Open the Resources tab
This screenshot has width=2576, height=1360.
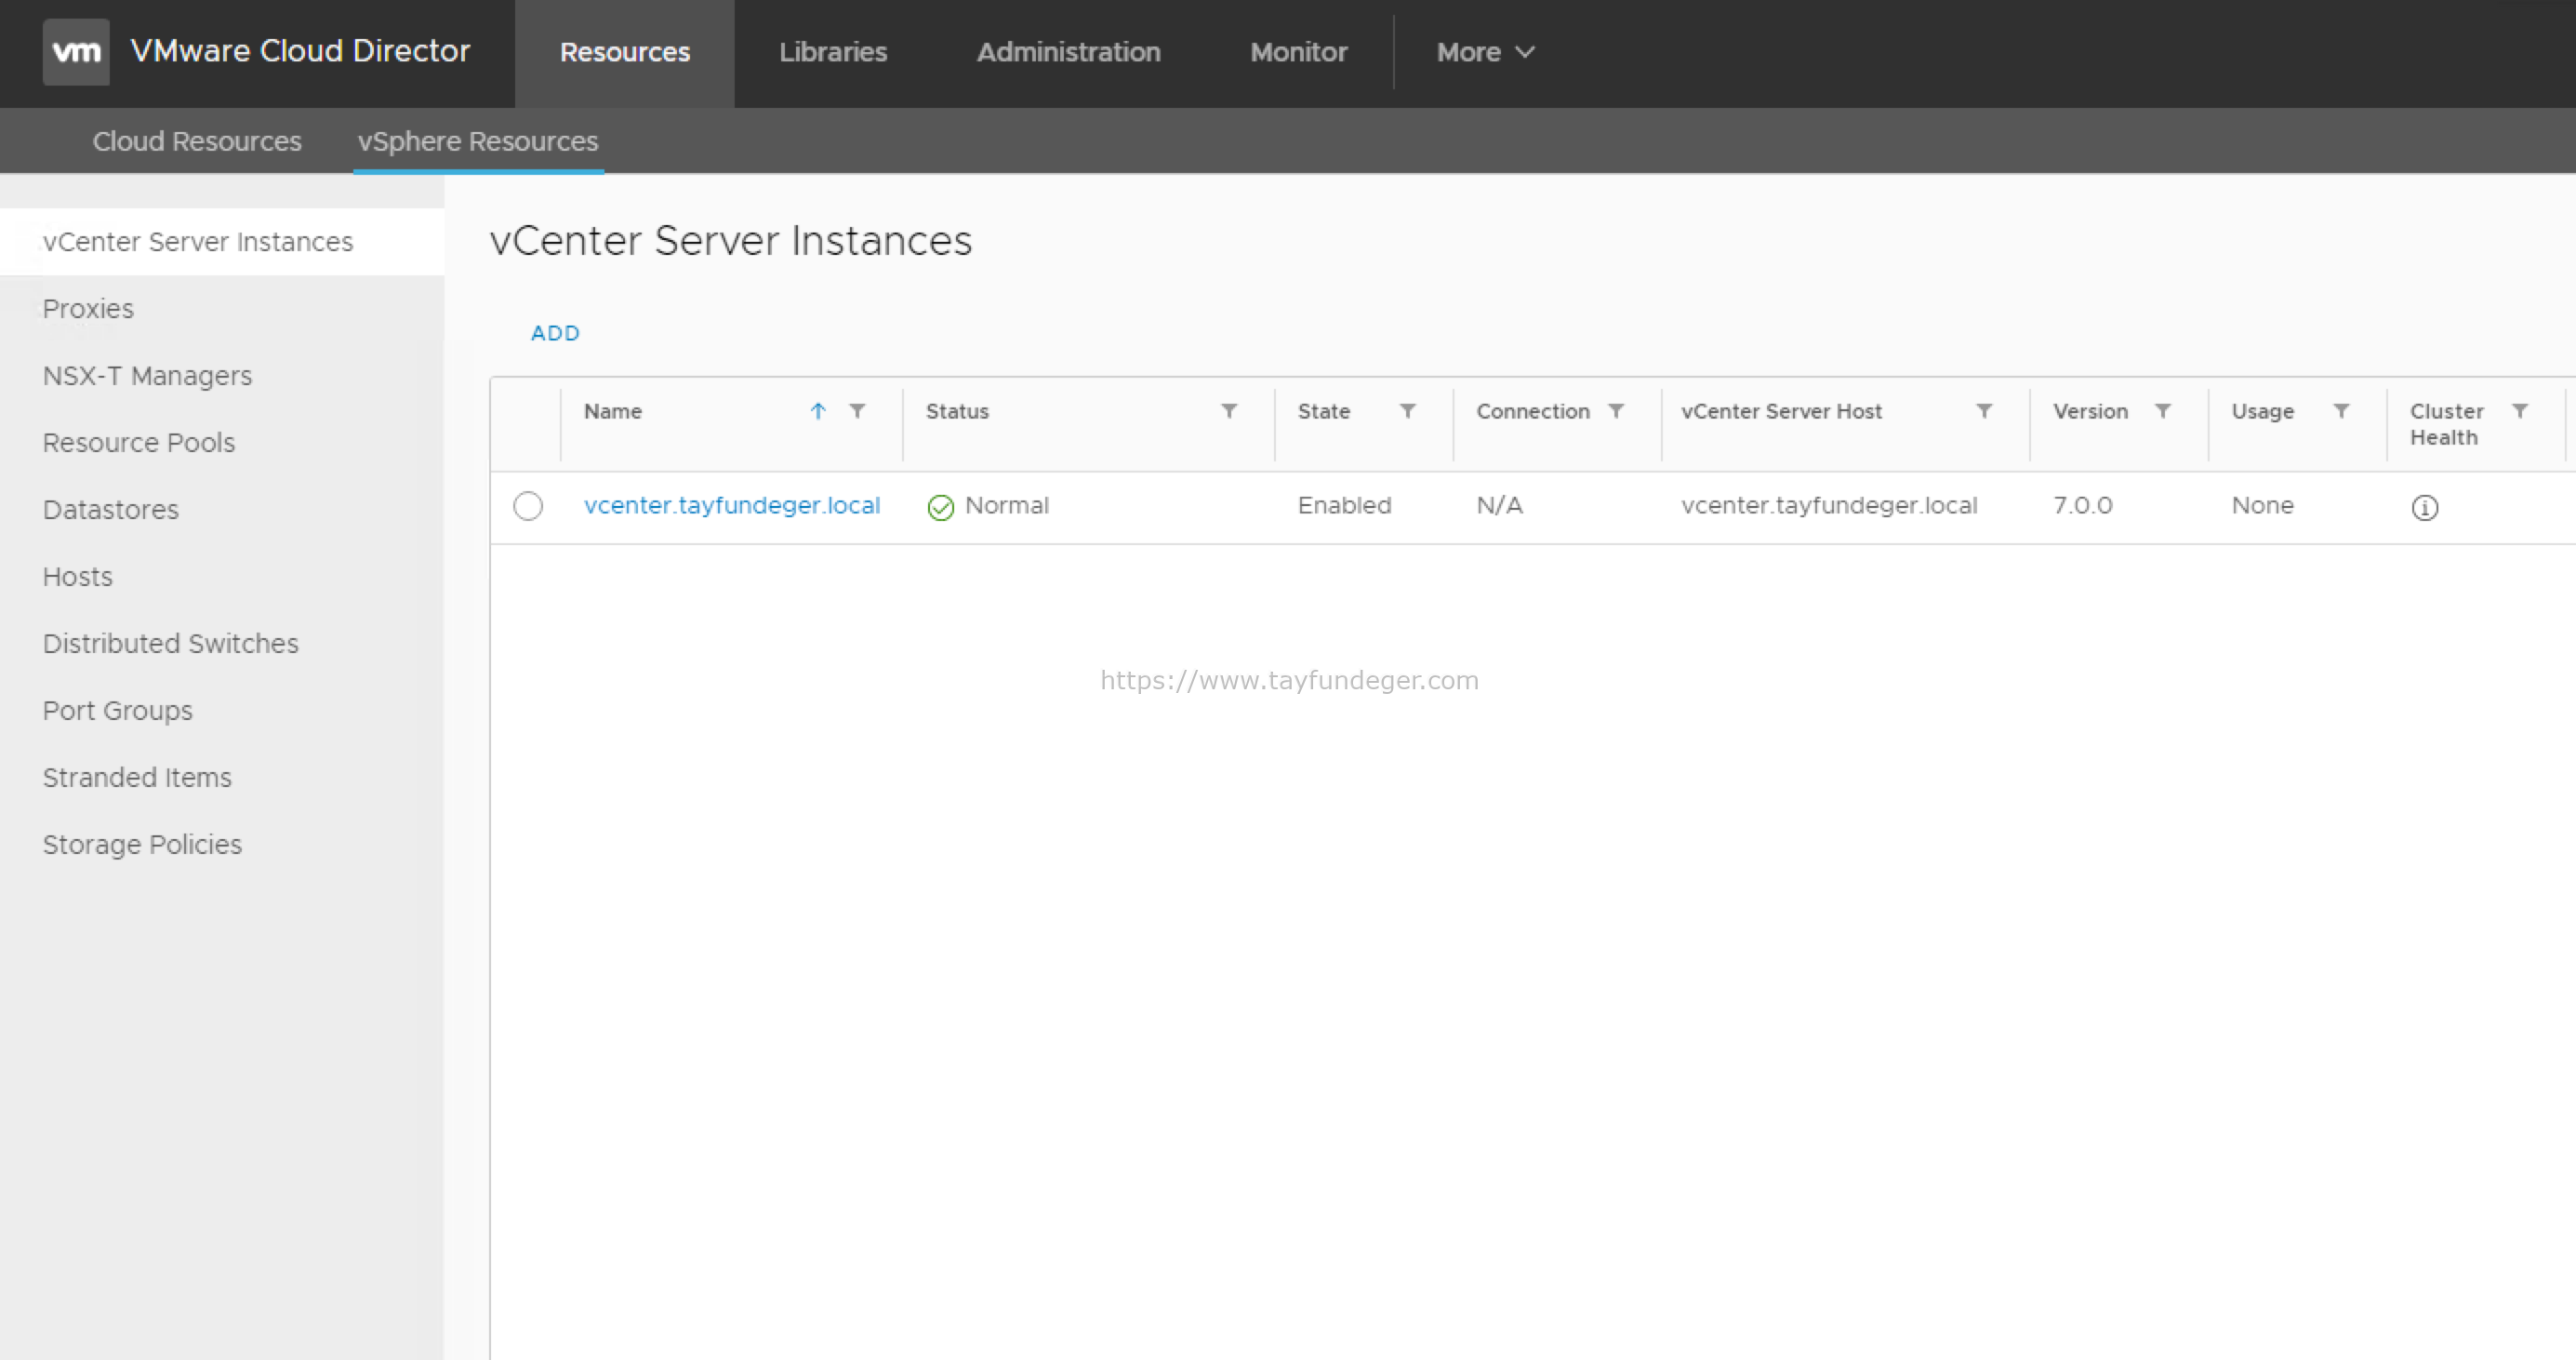pyautogui.click(x=625, y=52)
